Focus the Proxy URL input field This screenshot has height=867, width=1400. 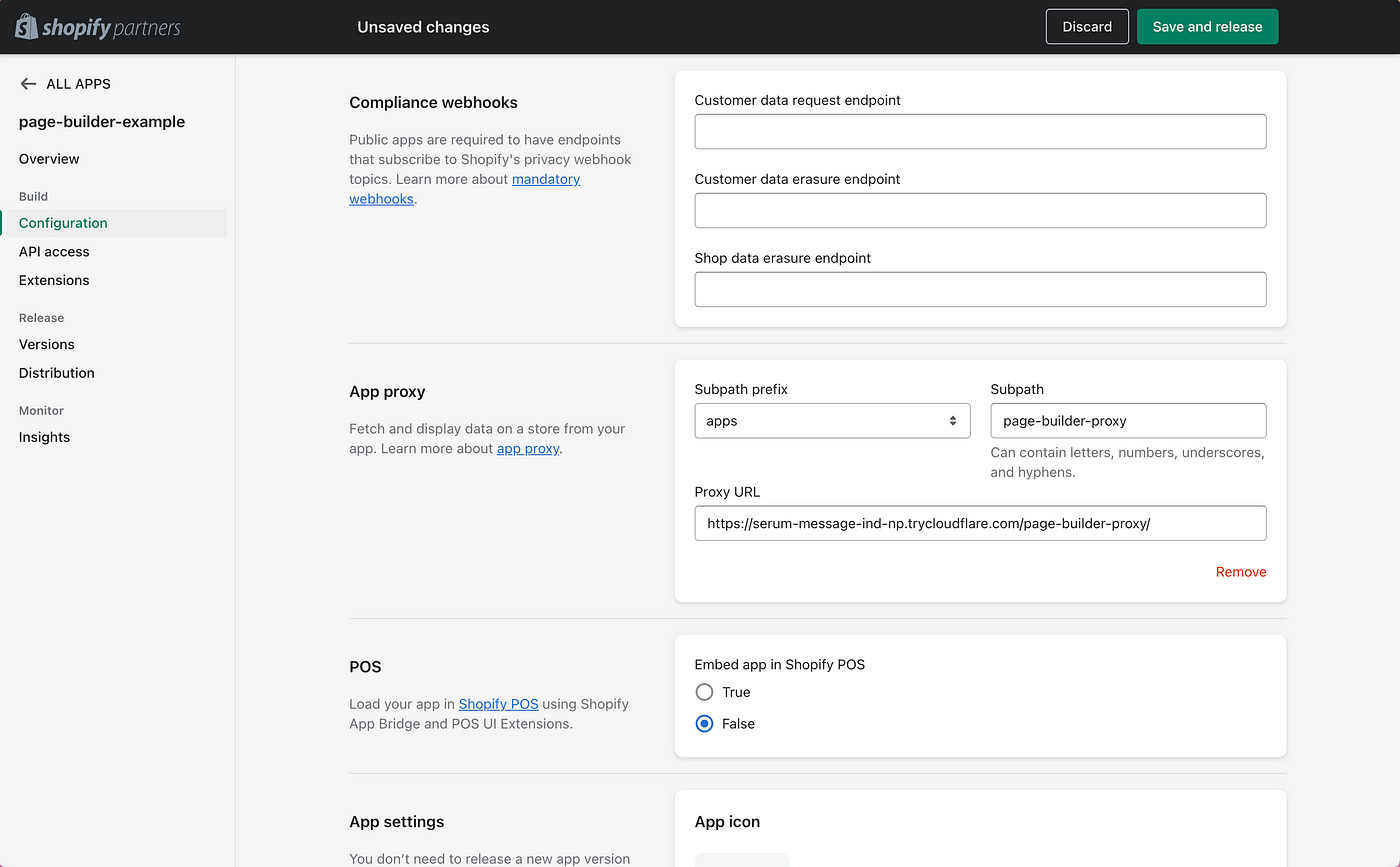[980, 523]
